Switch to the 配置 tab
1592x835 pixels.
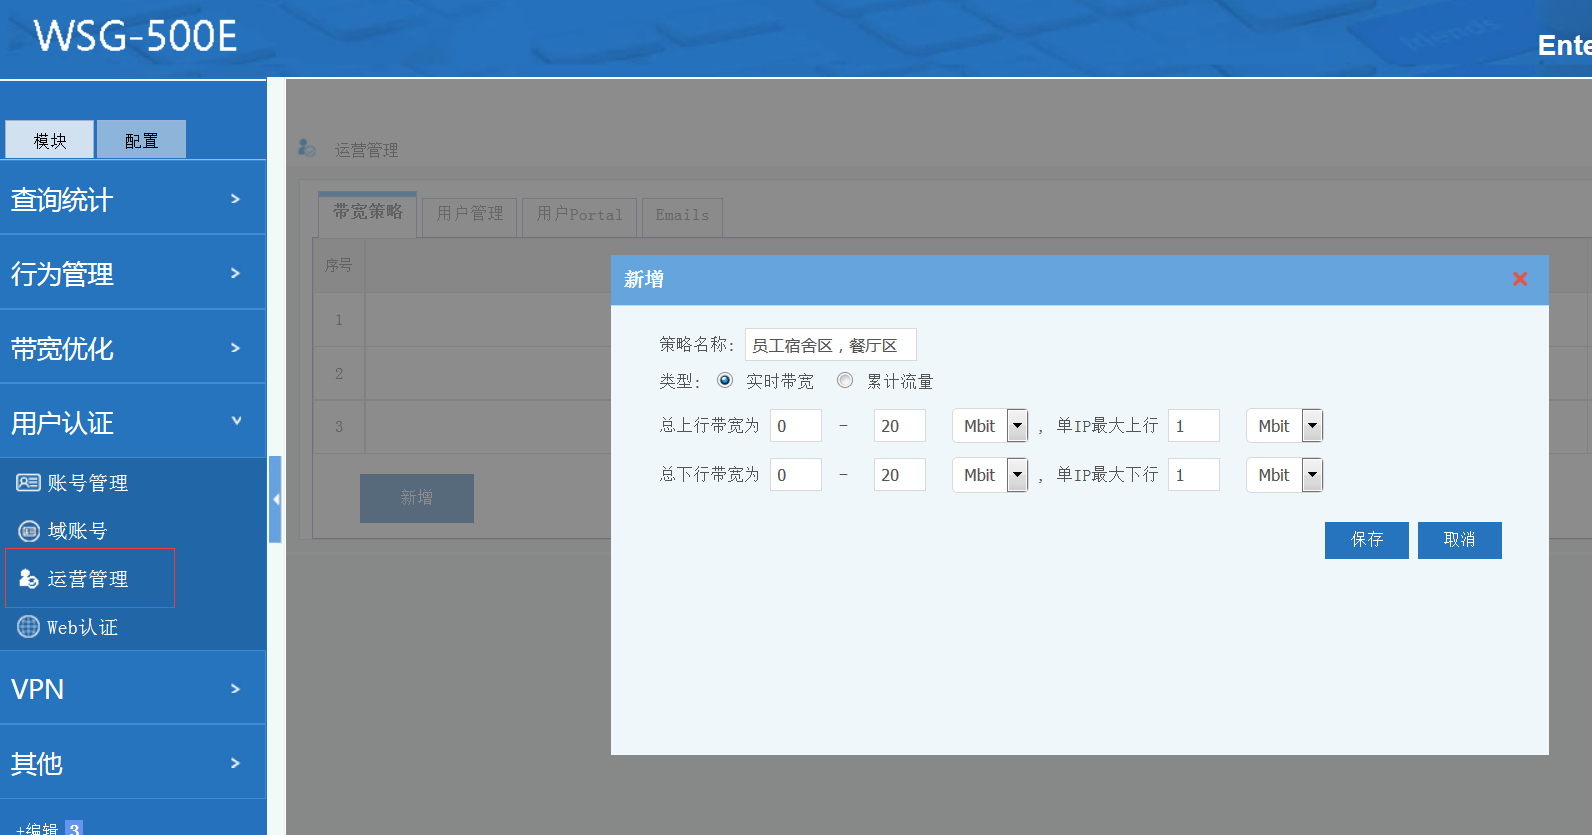[x=141, y=140]
